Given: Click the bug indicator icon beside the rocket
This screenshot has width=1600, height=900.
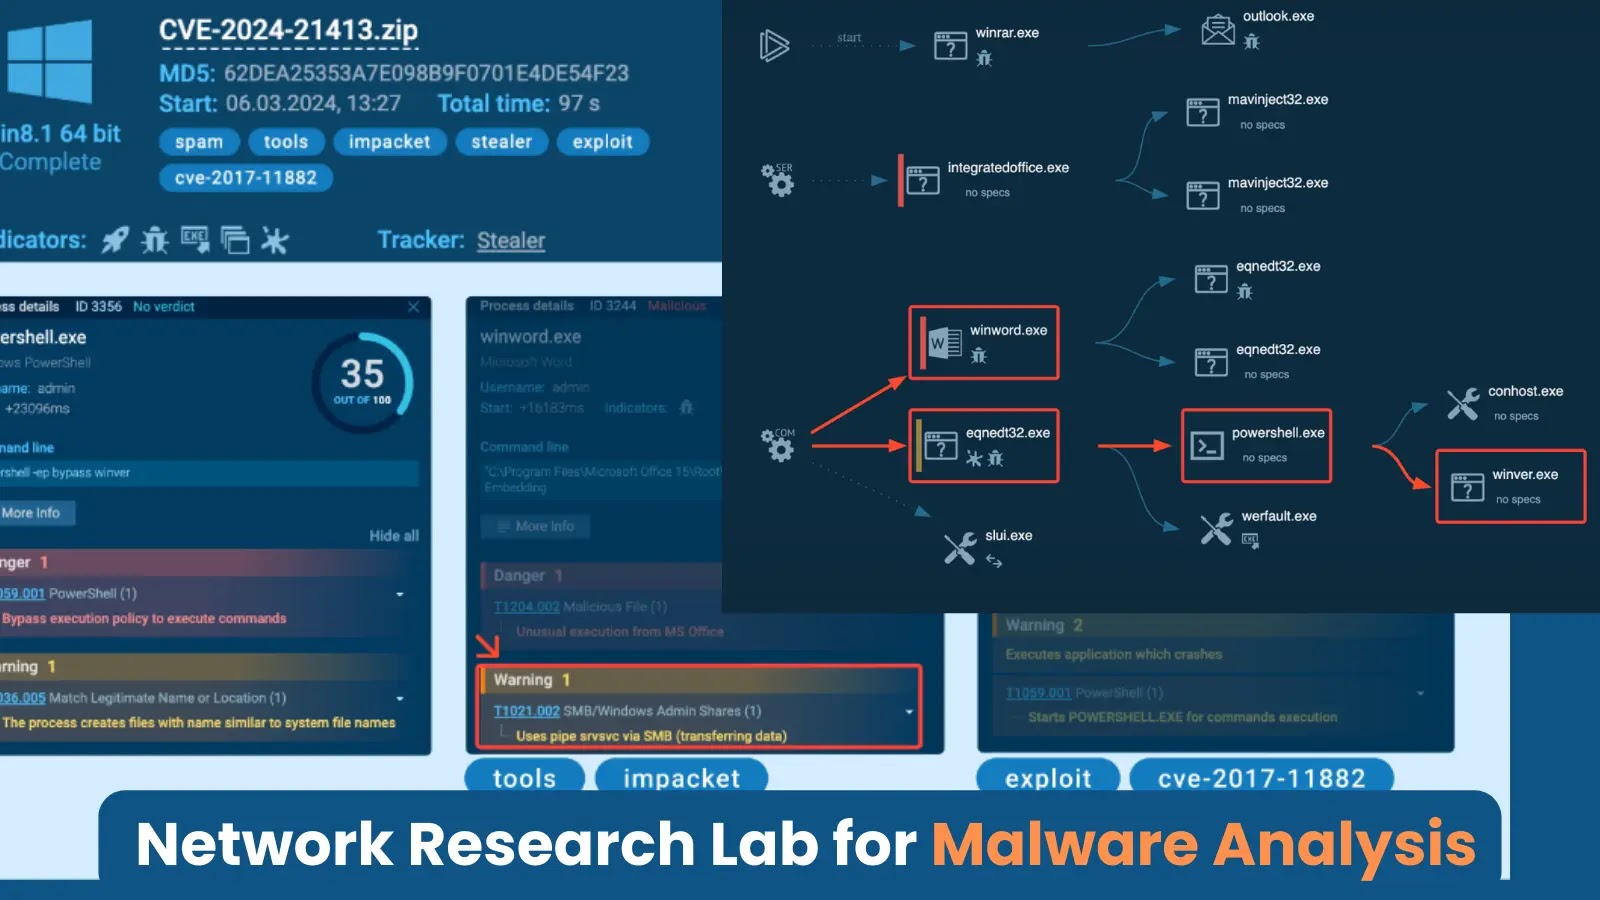Looking at the screenshot, I should tap(155, 240).
